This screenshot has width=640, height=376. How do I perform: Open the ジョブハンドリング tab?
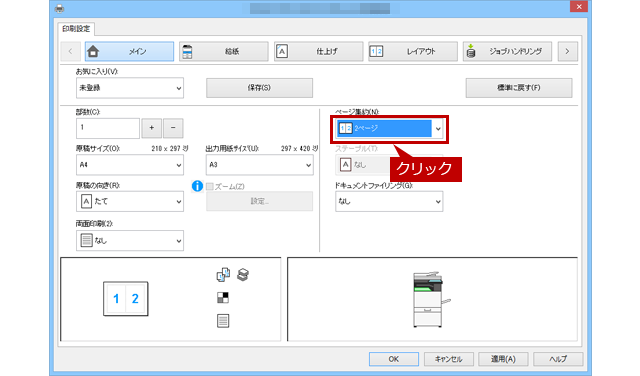click(507, 51)
